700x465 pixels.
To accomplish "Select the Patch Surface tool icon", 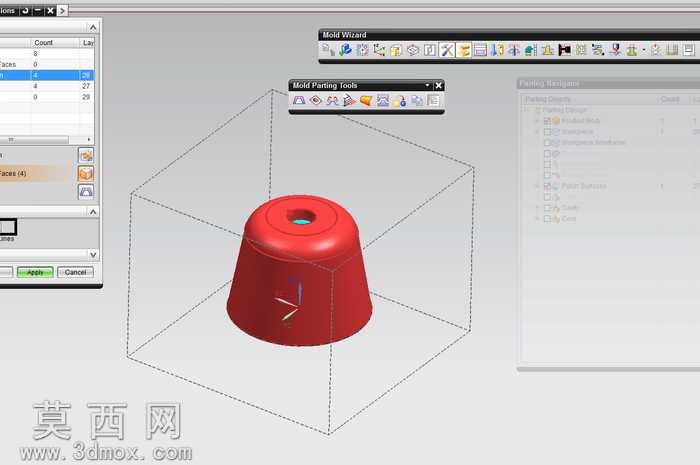I will [x=316, y=100].
